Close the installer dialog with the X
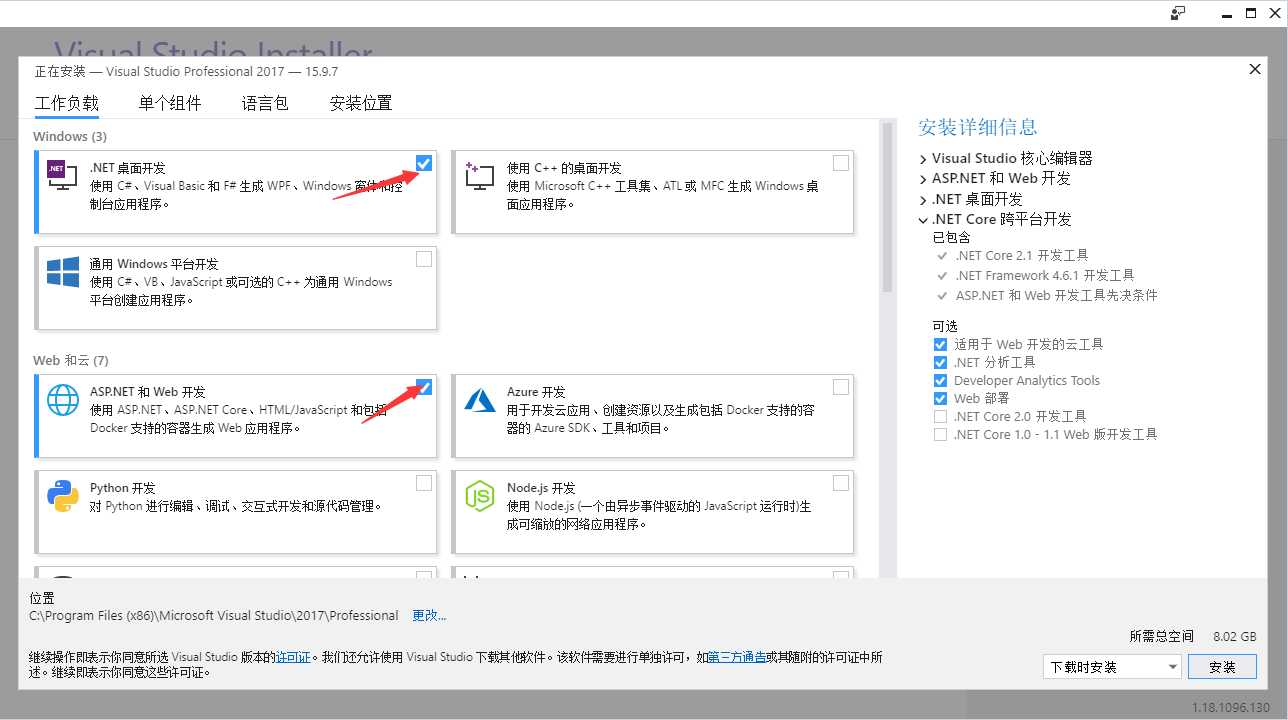This screenshot has height=720, width=1288. [1255, 69]
